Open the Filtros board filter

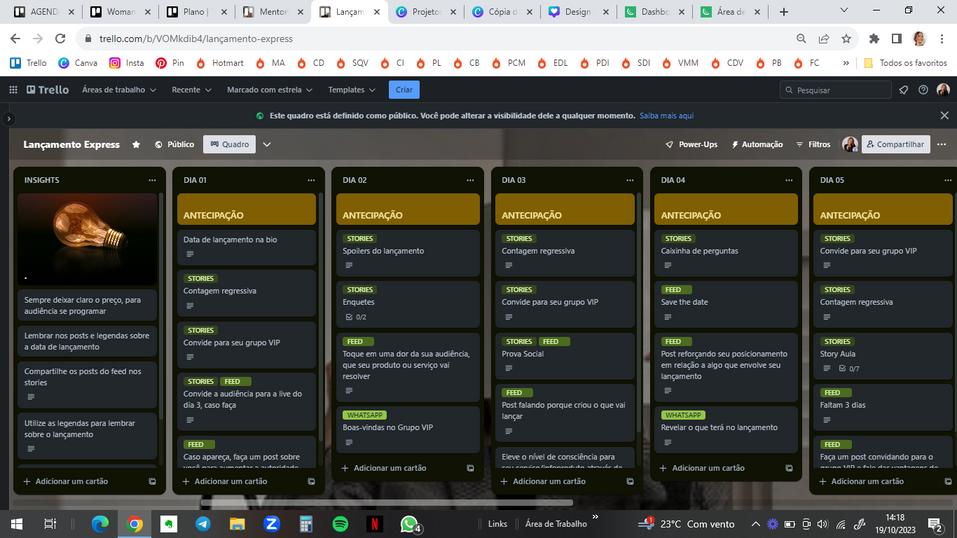[x=812, y=144]
